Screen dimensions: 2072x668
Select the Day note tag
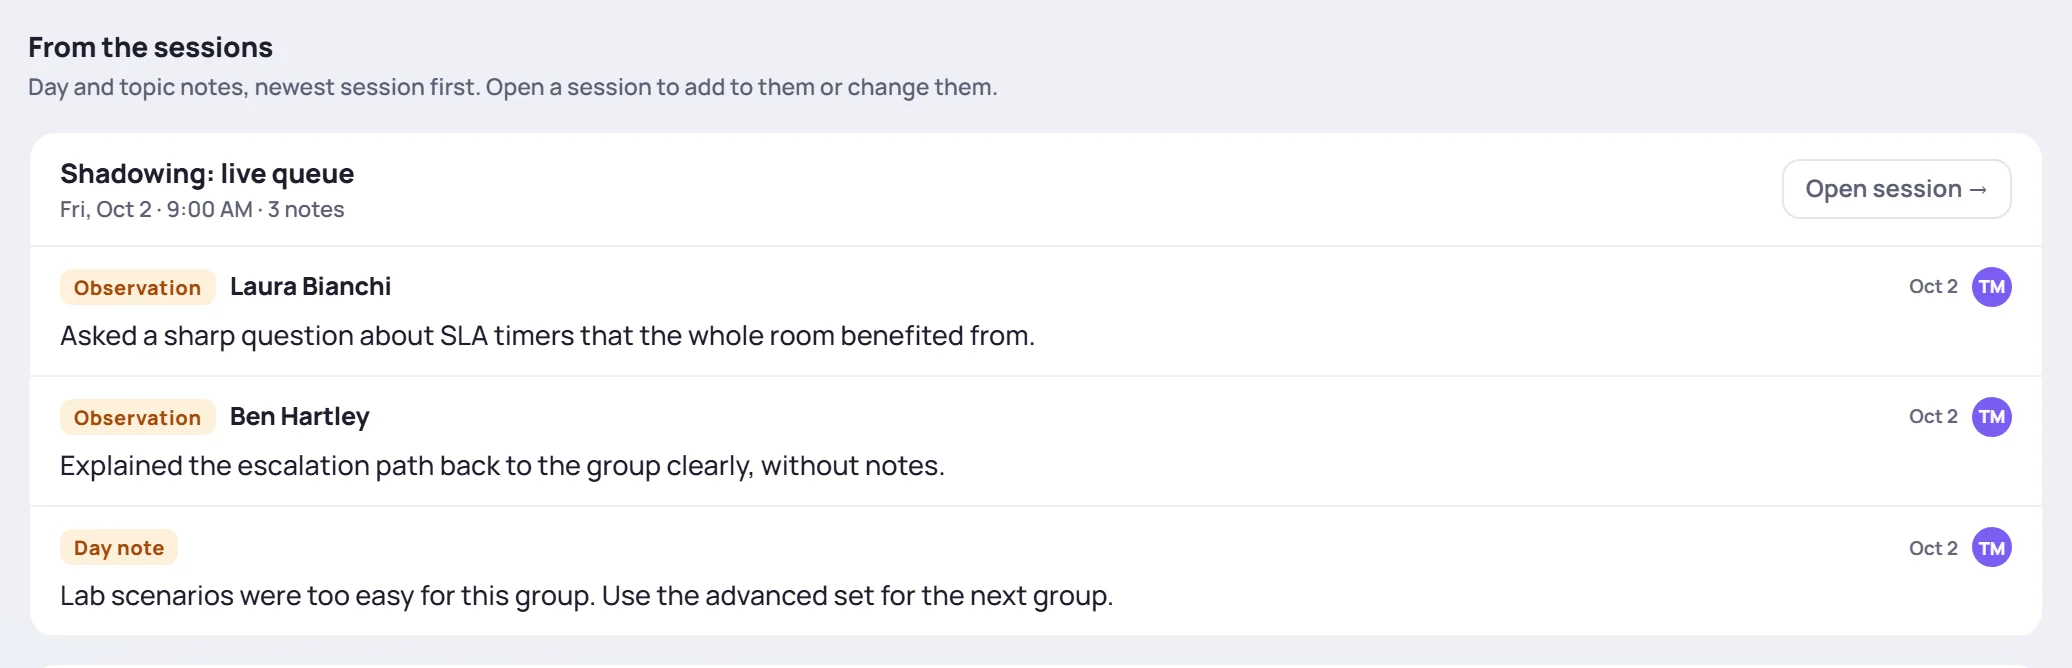click(x=118, y=547)
